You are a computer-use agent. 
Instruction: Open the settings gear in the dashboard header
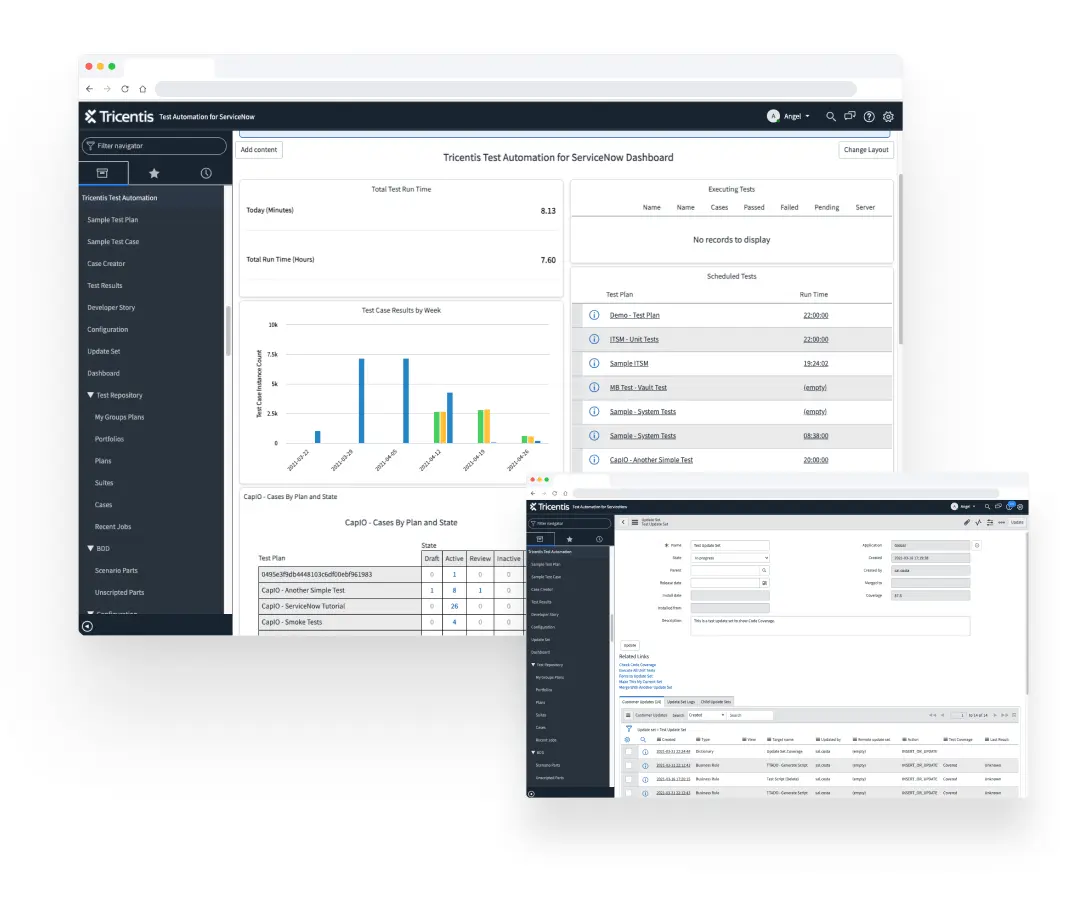click(x=889, y=116)
